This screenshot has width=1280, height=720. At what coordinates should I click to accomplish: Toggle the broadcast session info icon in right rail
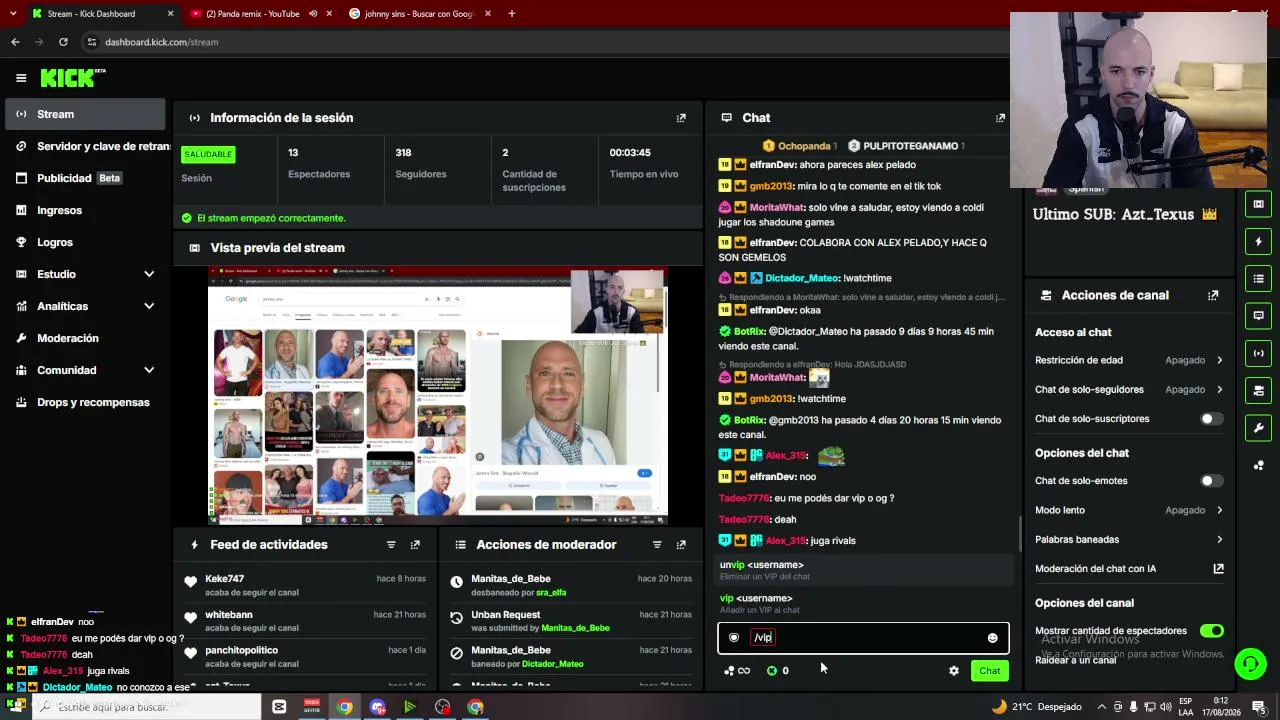point(1258,353)
